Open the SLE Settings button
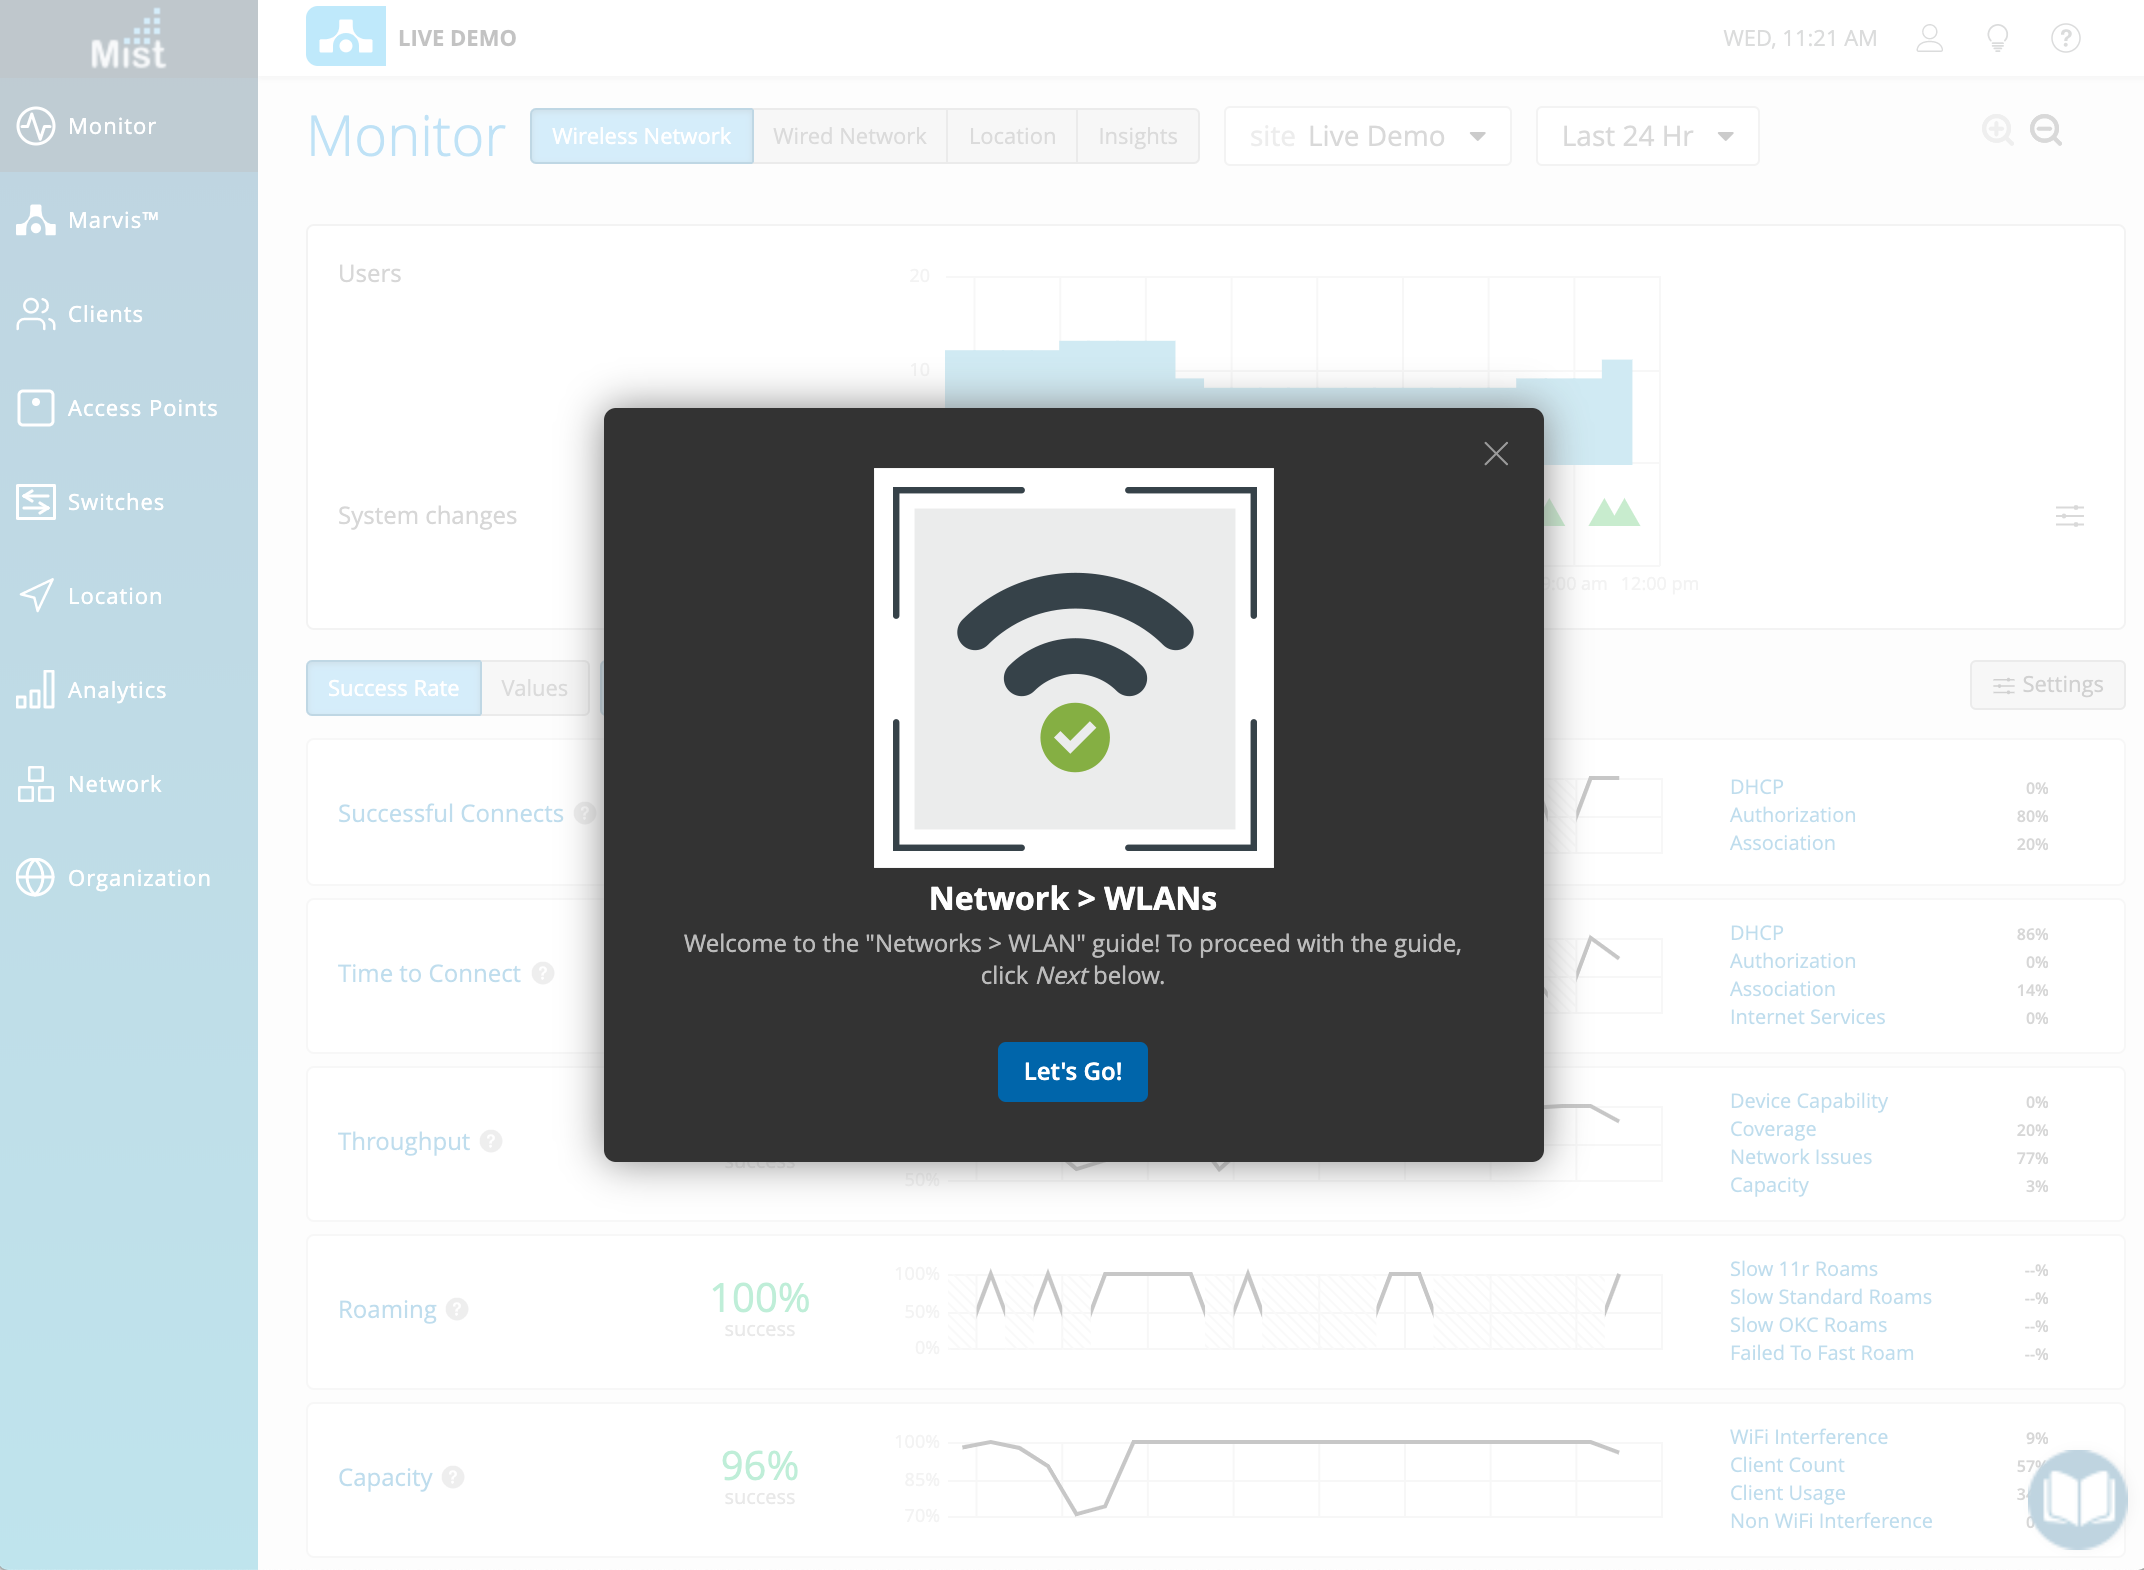The height and width of the screenshot is (1570, 2144). (x=2047, y=685)
